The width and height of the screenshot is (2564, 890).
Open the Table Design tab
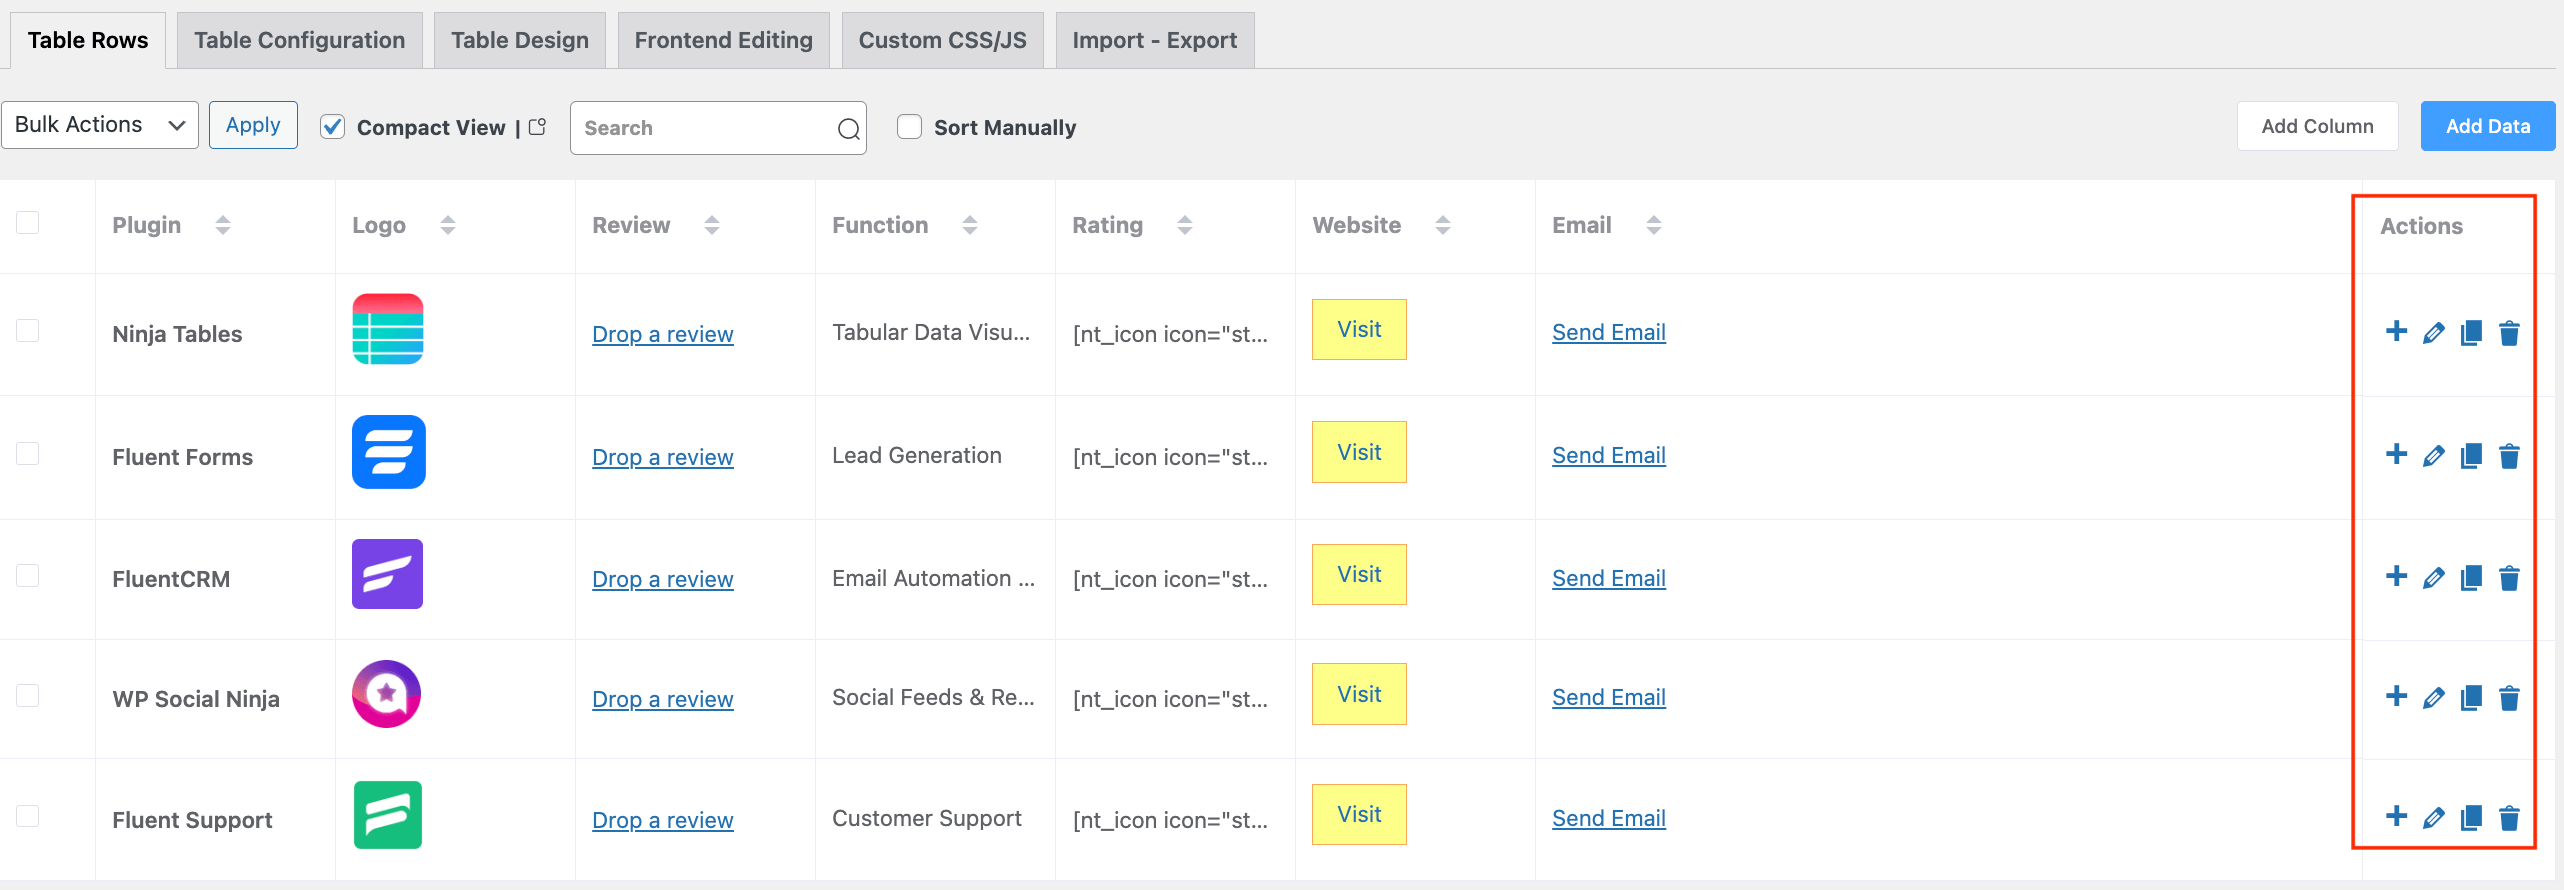point(520,40)
